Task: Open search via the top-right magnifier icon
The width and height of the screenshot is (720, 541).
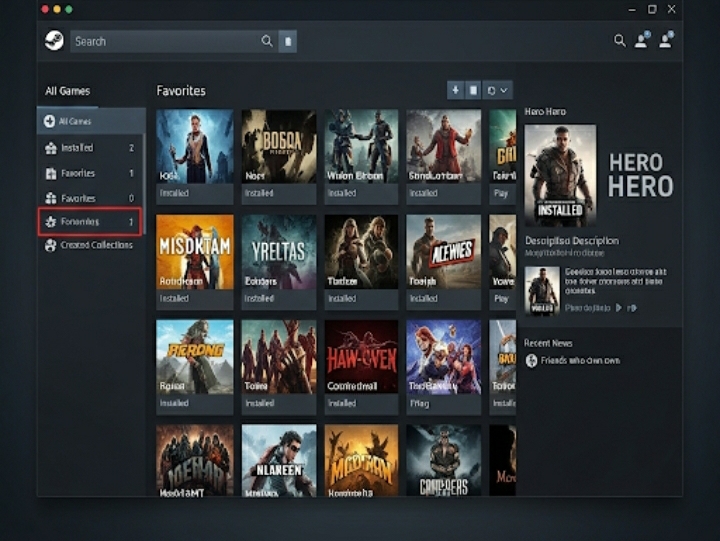Action: (x=619, y=41)
